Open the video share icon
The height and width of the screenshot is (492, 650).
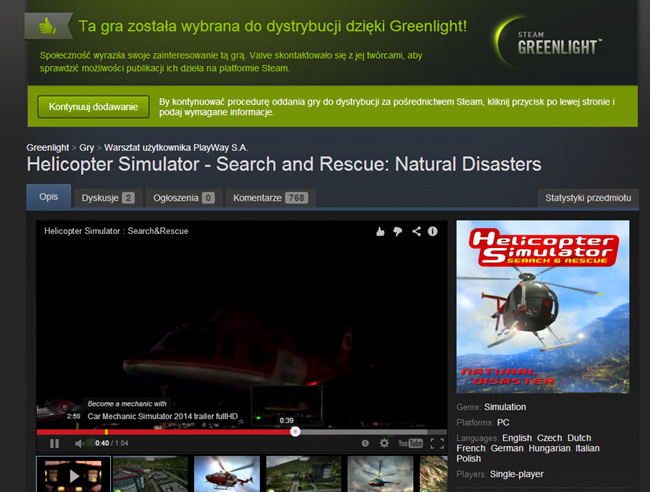point(416,231)
